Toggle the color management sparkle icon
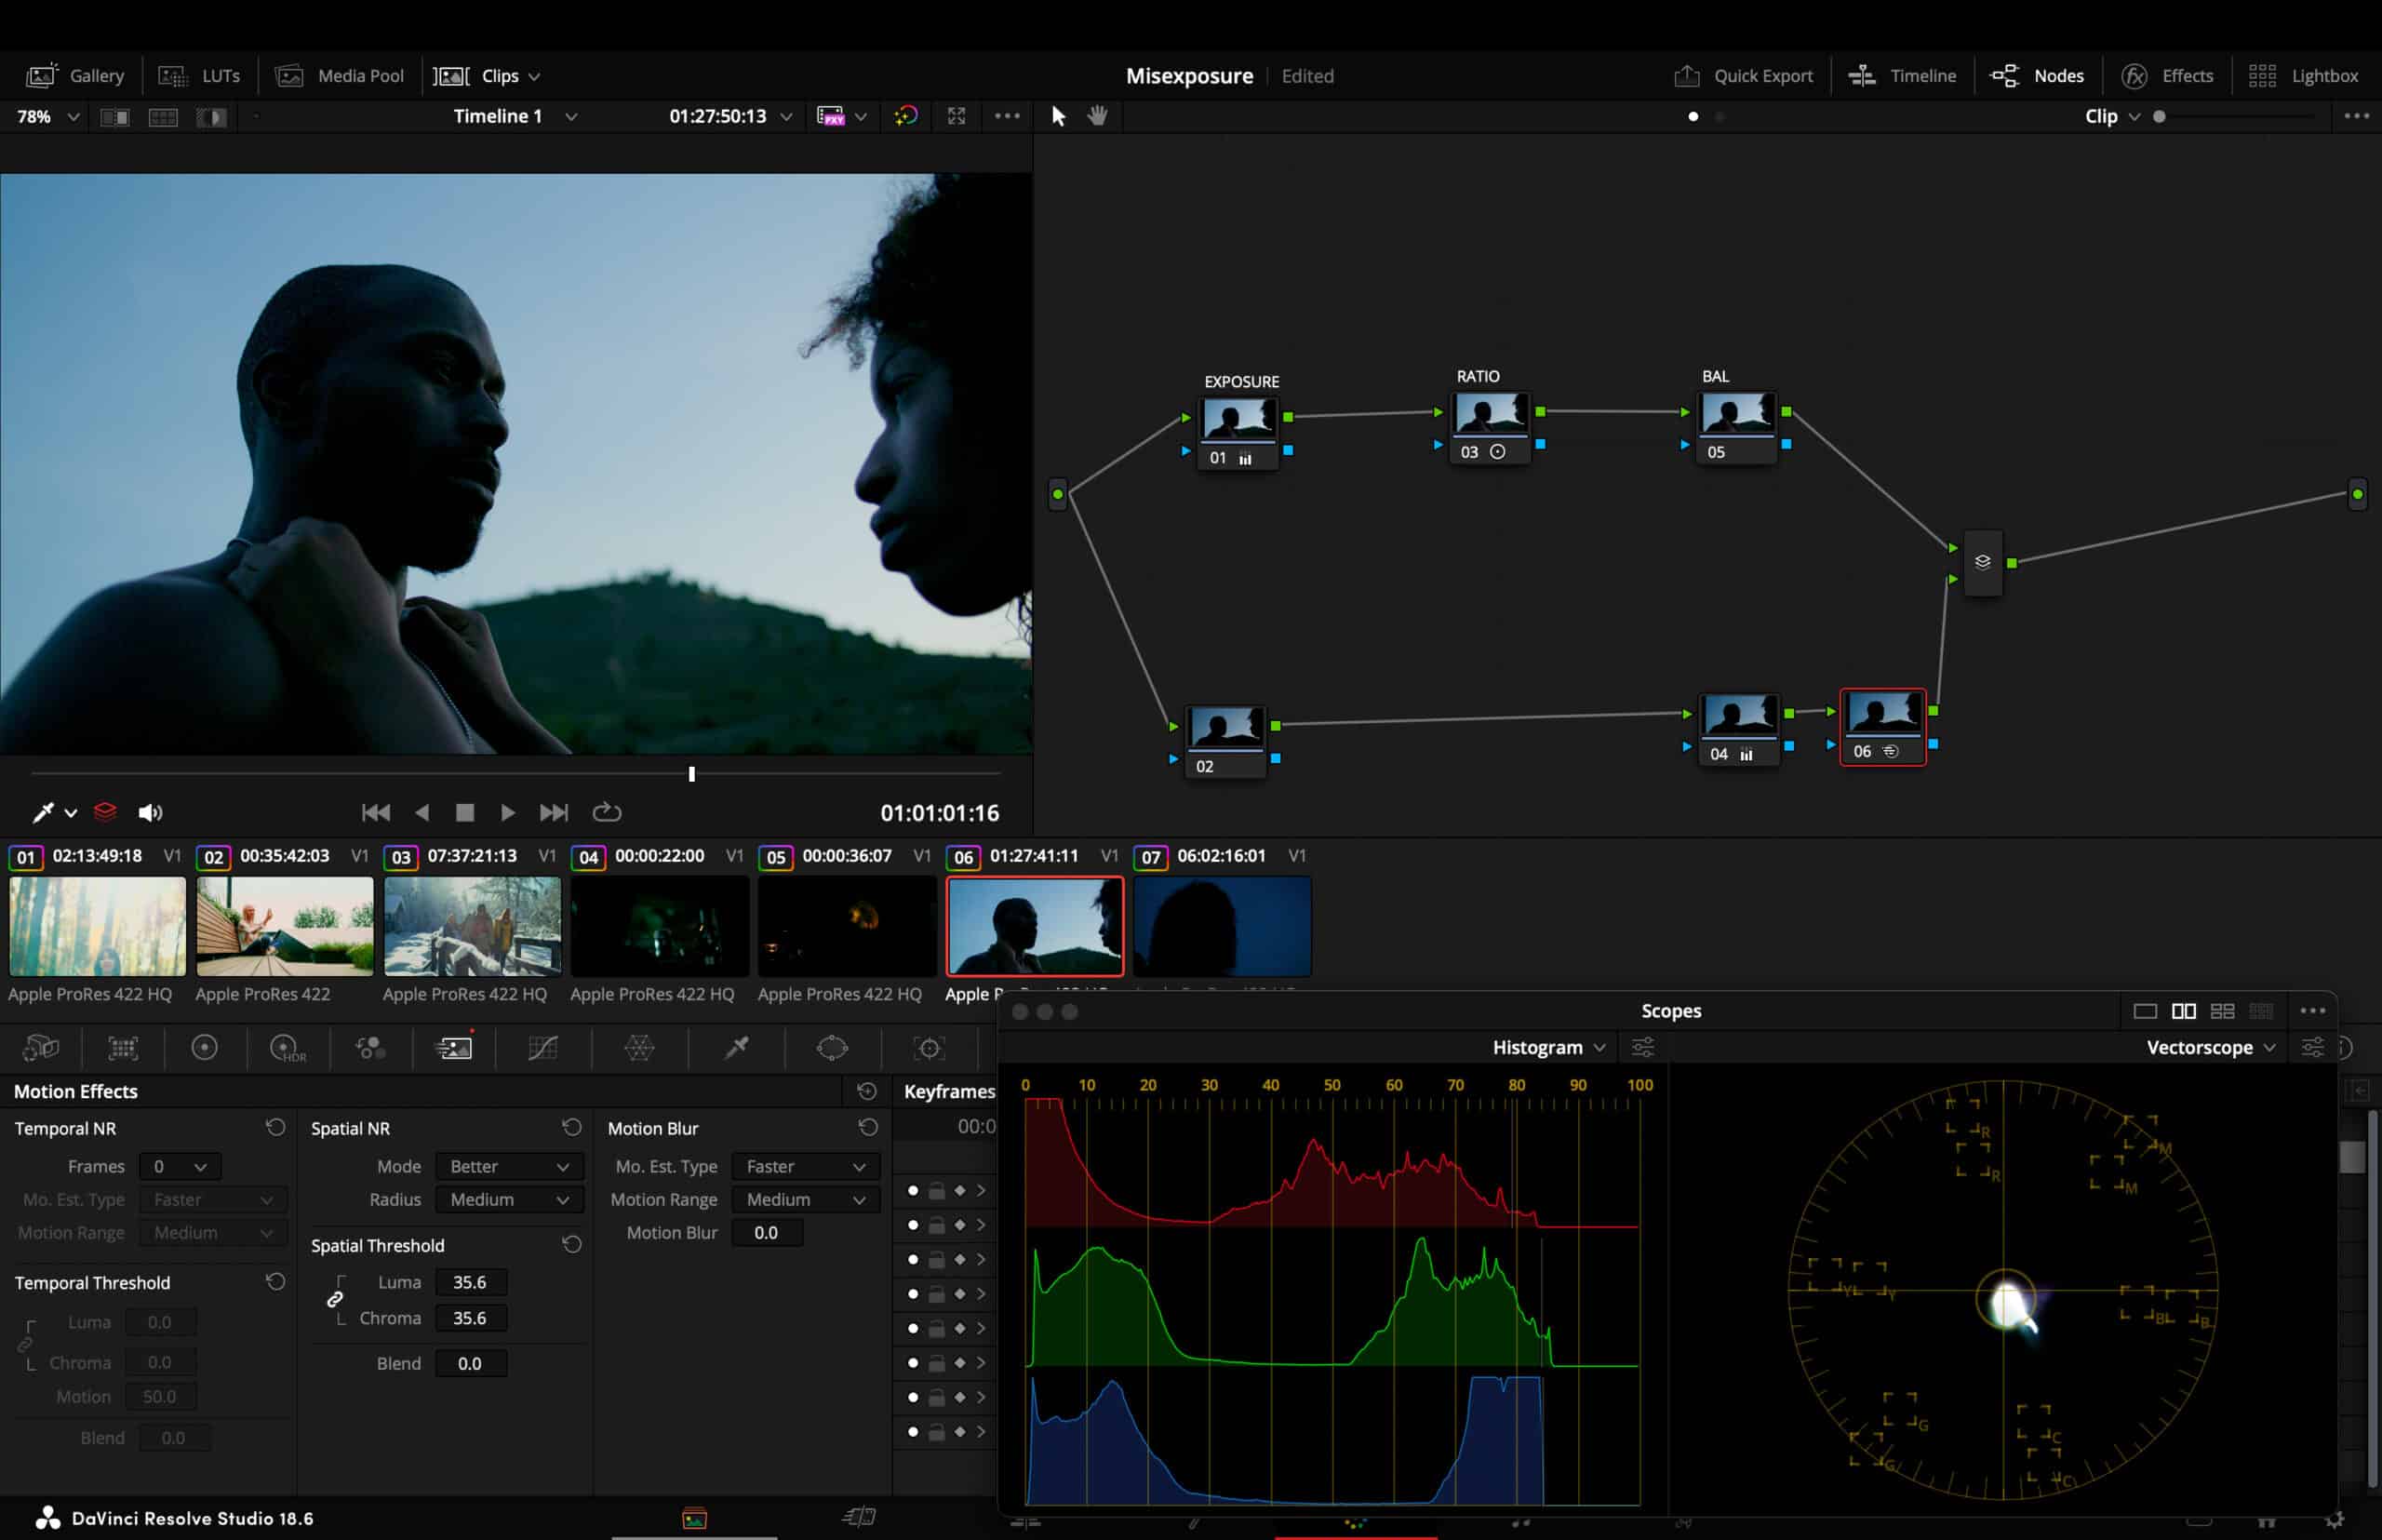The width and height of the screenshot is (2382, 1540). click(x=905, y=116)
